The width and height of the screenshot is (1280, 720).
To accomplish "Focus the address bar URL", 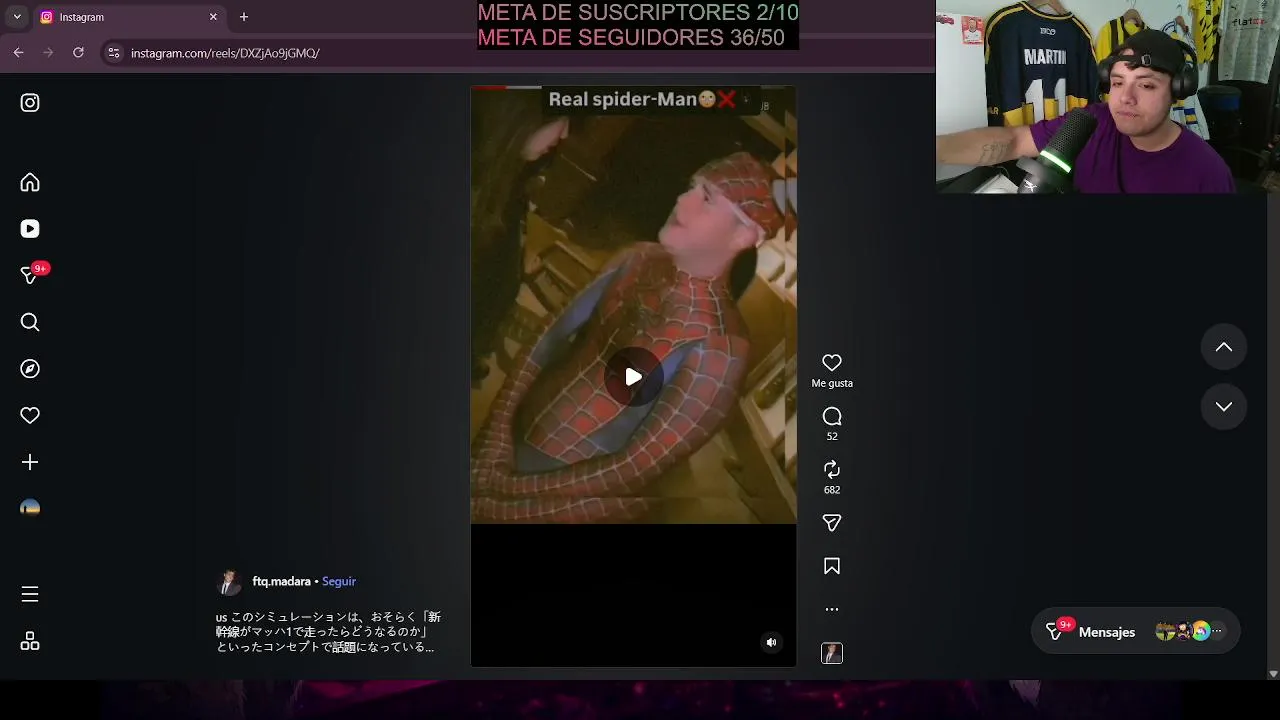I will [x=225, y=53].
